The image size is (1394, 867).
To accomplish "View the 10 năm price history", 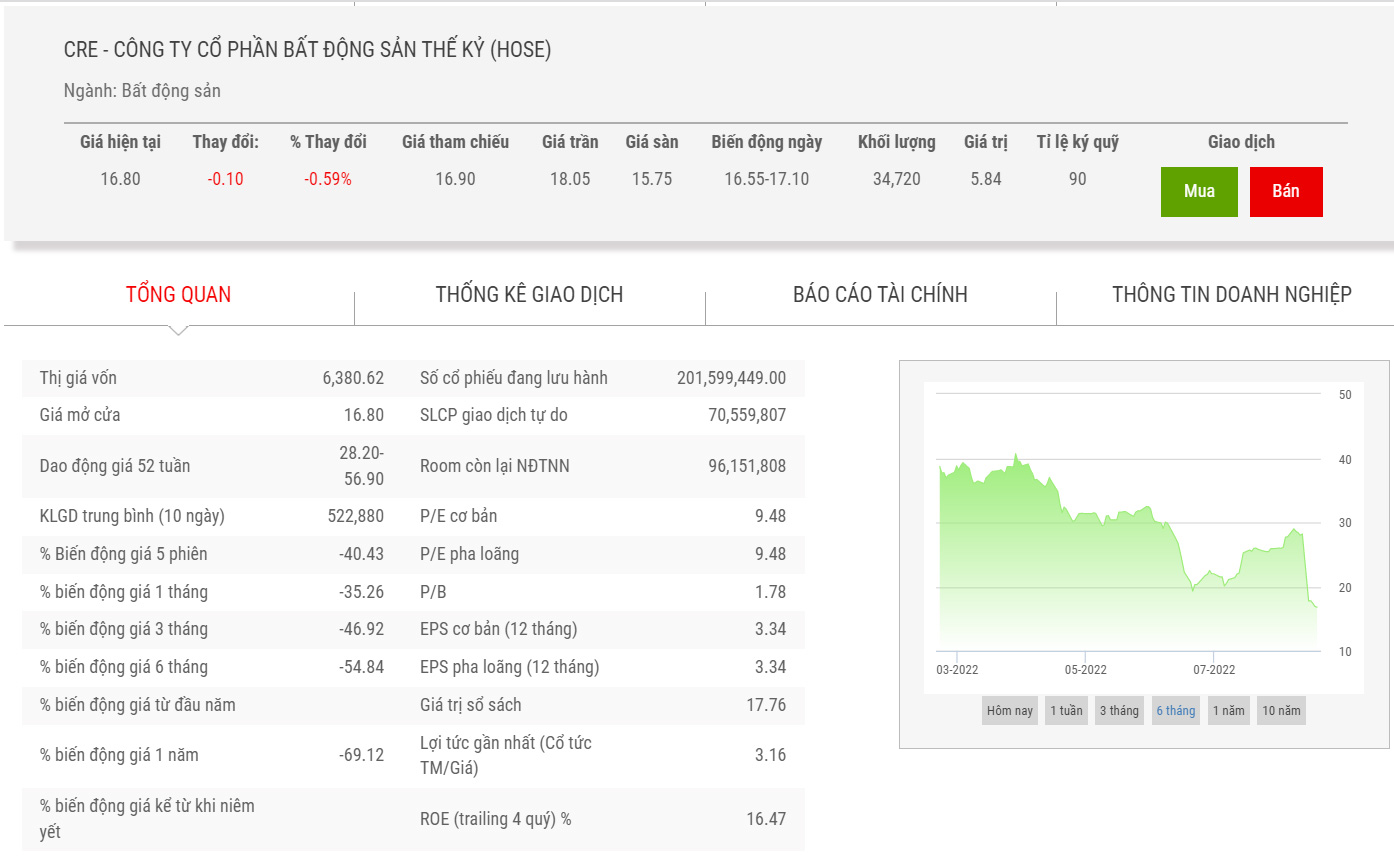I will [1281, 711].
